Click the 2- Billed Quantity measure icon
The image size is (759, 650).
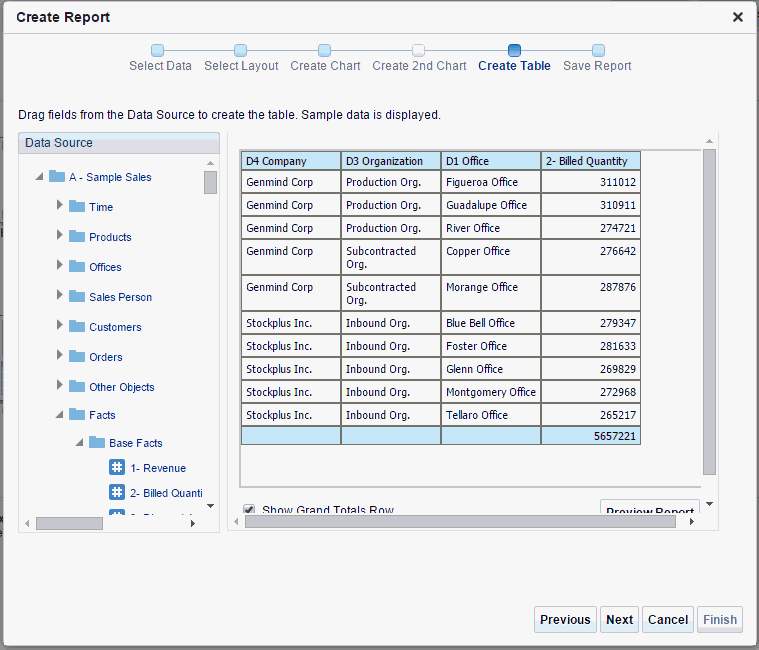pyautogui.click(x=116, y=493)
